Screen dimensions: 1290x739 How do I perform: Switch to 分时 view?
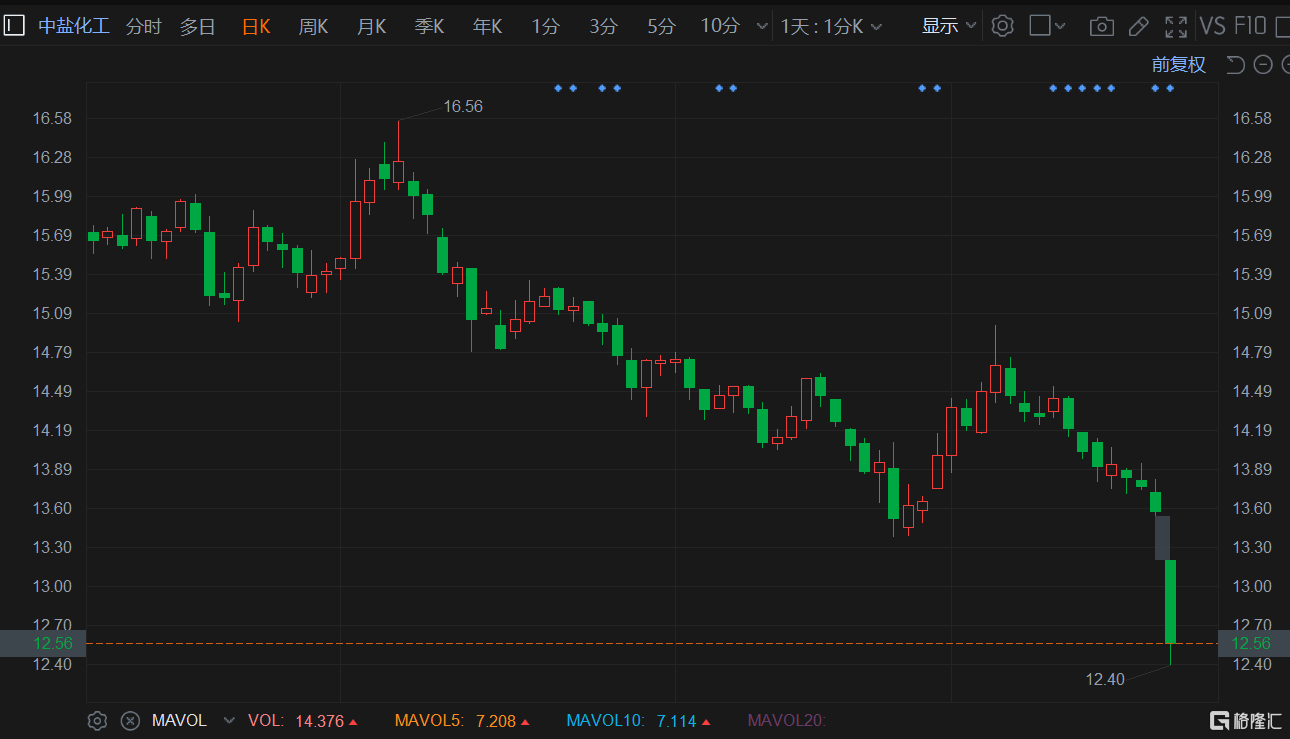point(143,27)
